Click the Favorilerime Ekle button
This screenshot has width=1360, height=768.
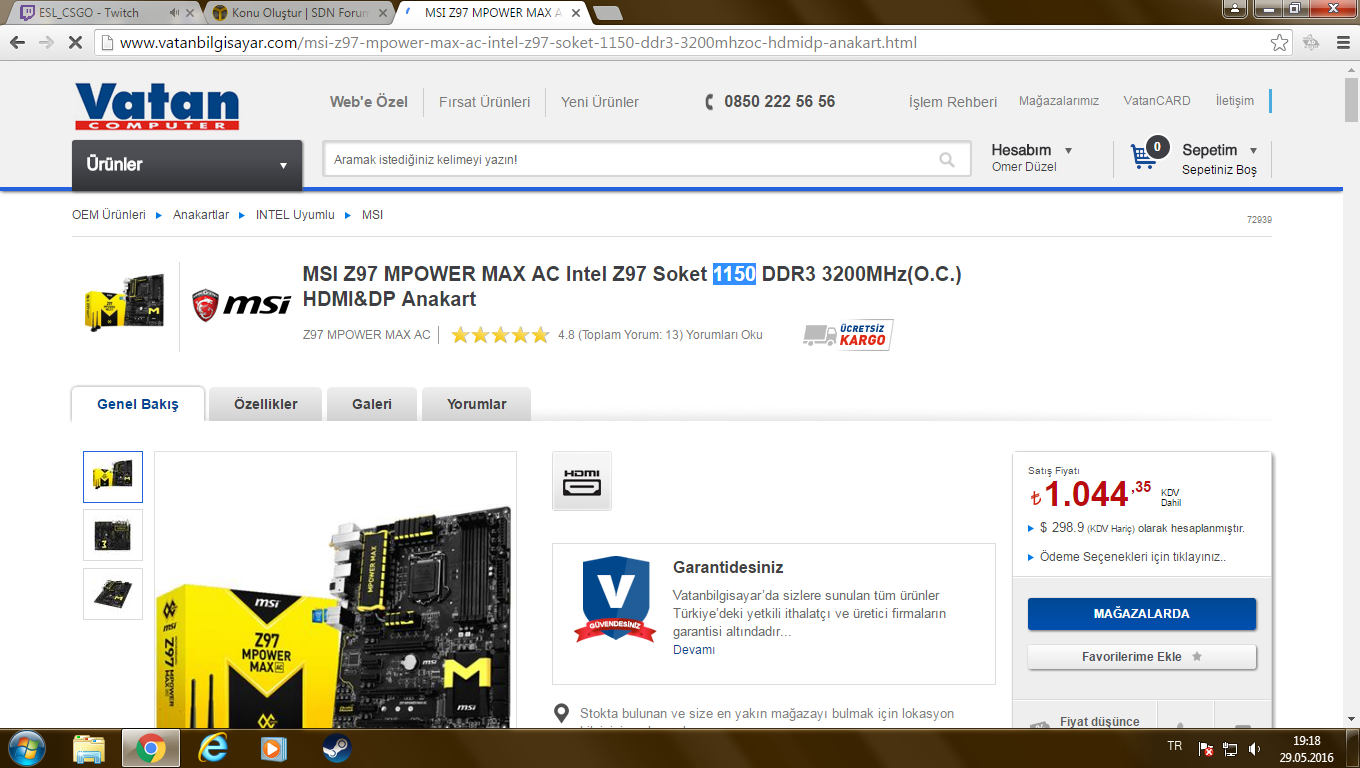tap(1142, 657)
